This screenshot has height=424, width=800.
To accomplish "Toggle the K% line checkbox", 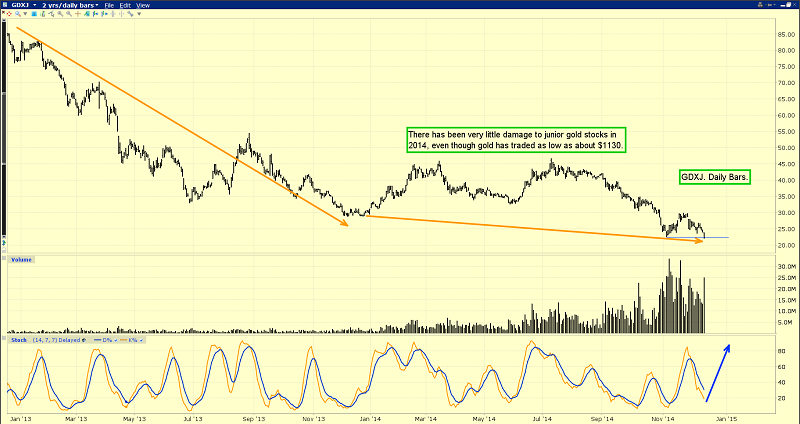I will 141,340.
